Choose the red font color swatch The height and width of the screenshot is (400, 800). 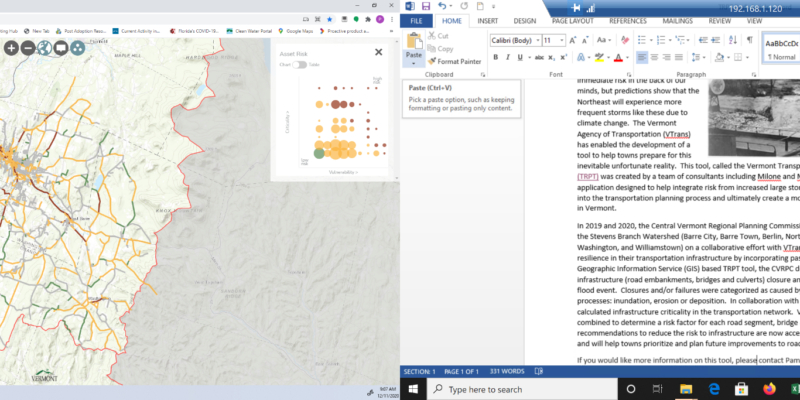(x=617, y=57)
